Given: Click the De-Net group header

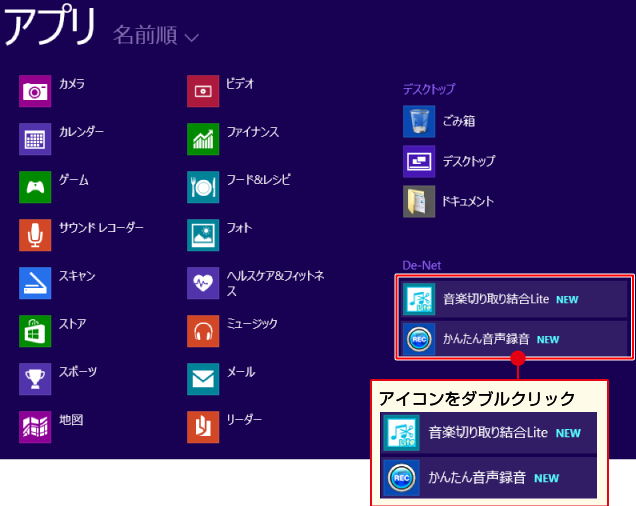Looking at the screenshot, I should [421, 266].
